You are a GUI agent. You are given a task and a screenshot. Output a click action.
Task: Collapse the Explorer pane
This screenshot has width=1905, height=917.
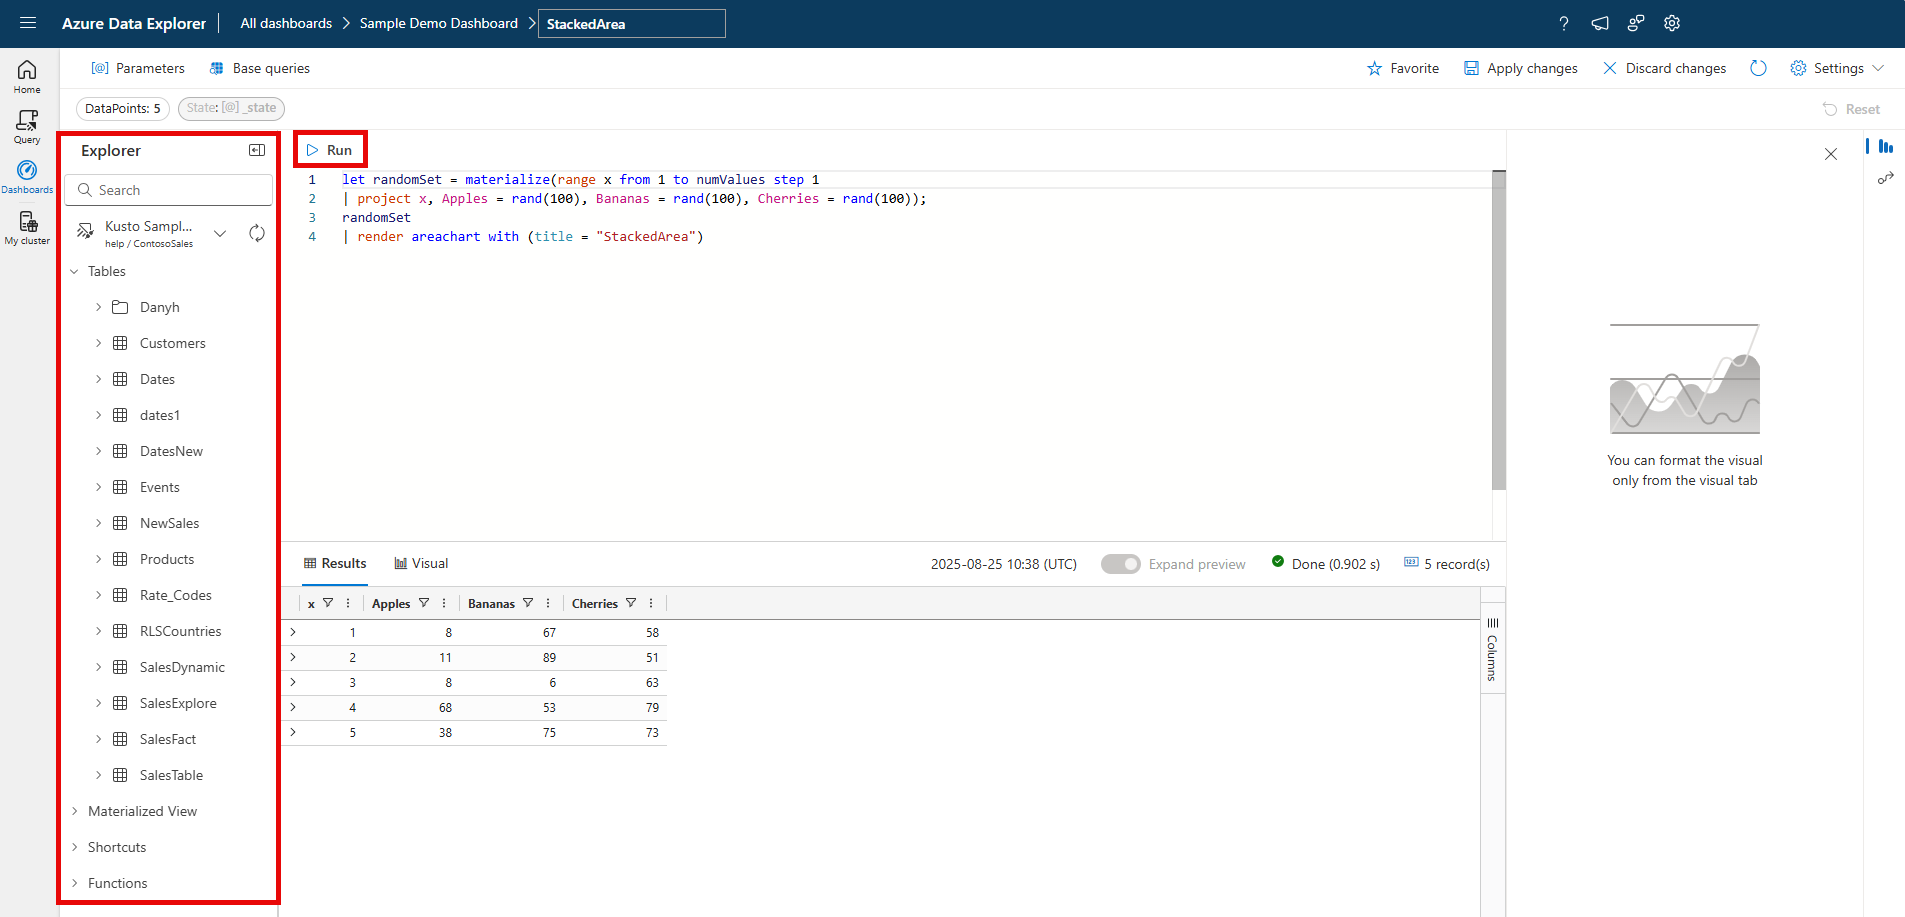(x=257, y=150)
